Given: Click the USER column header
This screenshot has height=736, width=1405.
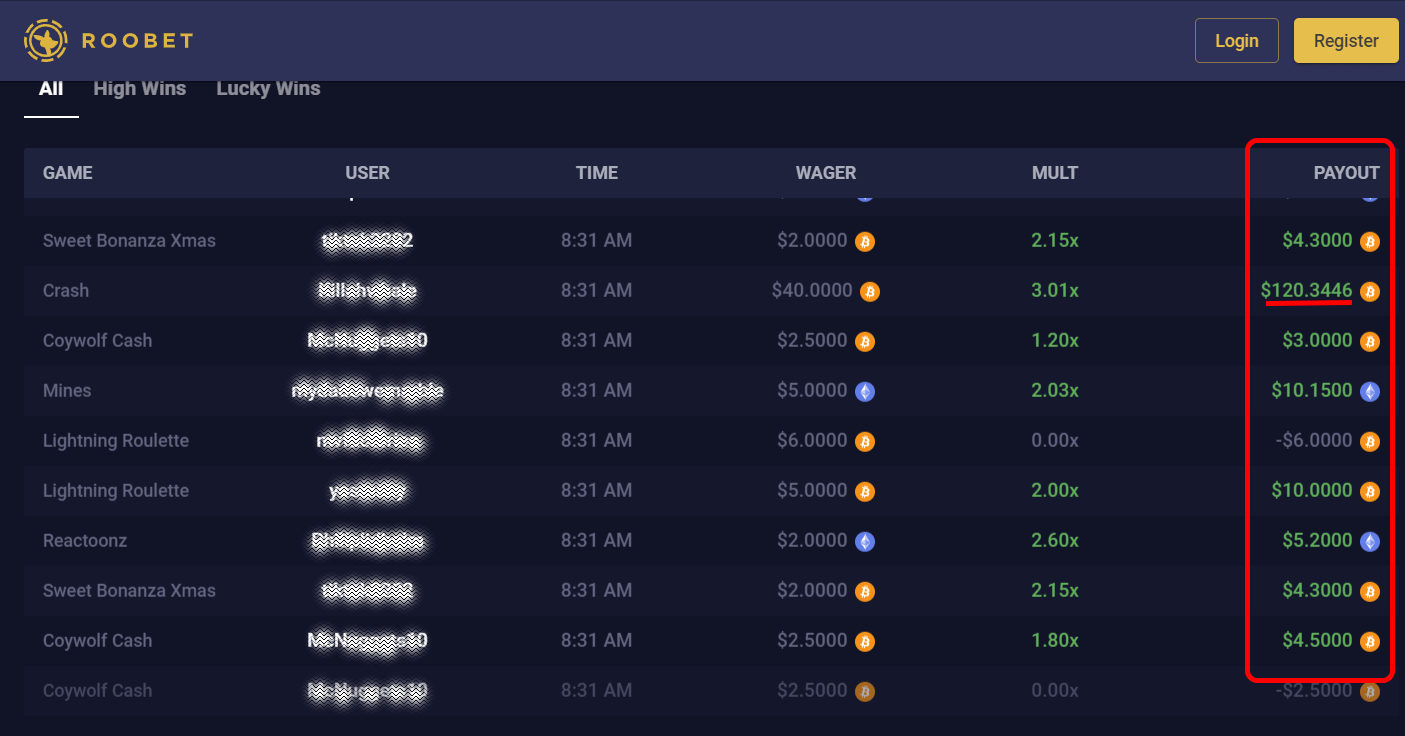Looking at the screenshot, I should click(368, 173).
